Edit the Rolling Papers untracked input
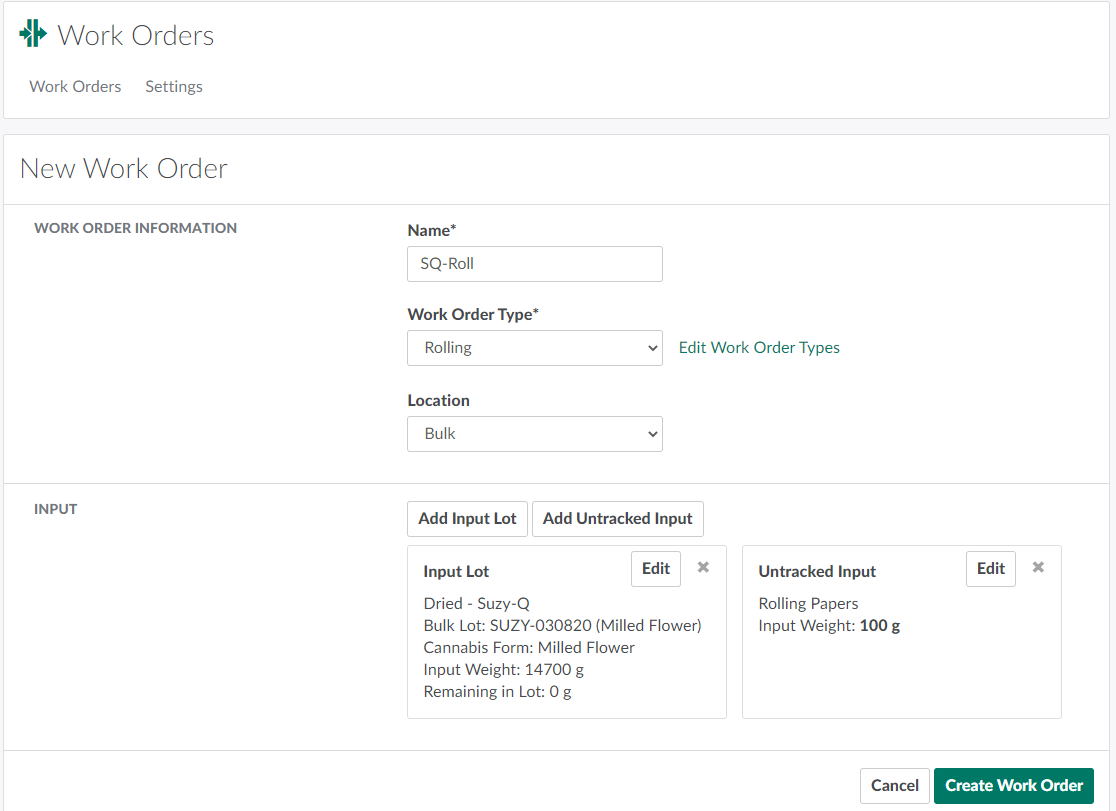The width and height of the screenshot is (1116, 811). coord(990,569)
